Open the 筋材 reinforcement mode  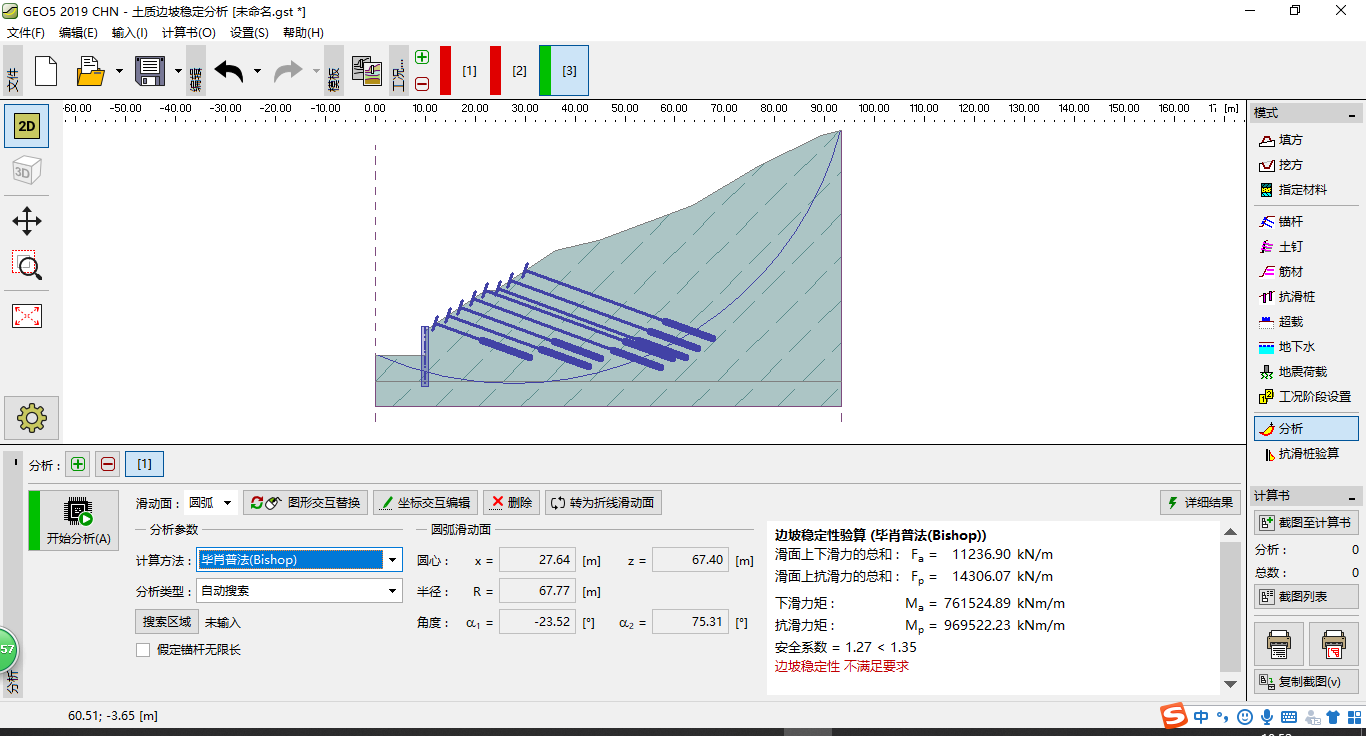click(x=1305, y=272)
